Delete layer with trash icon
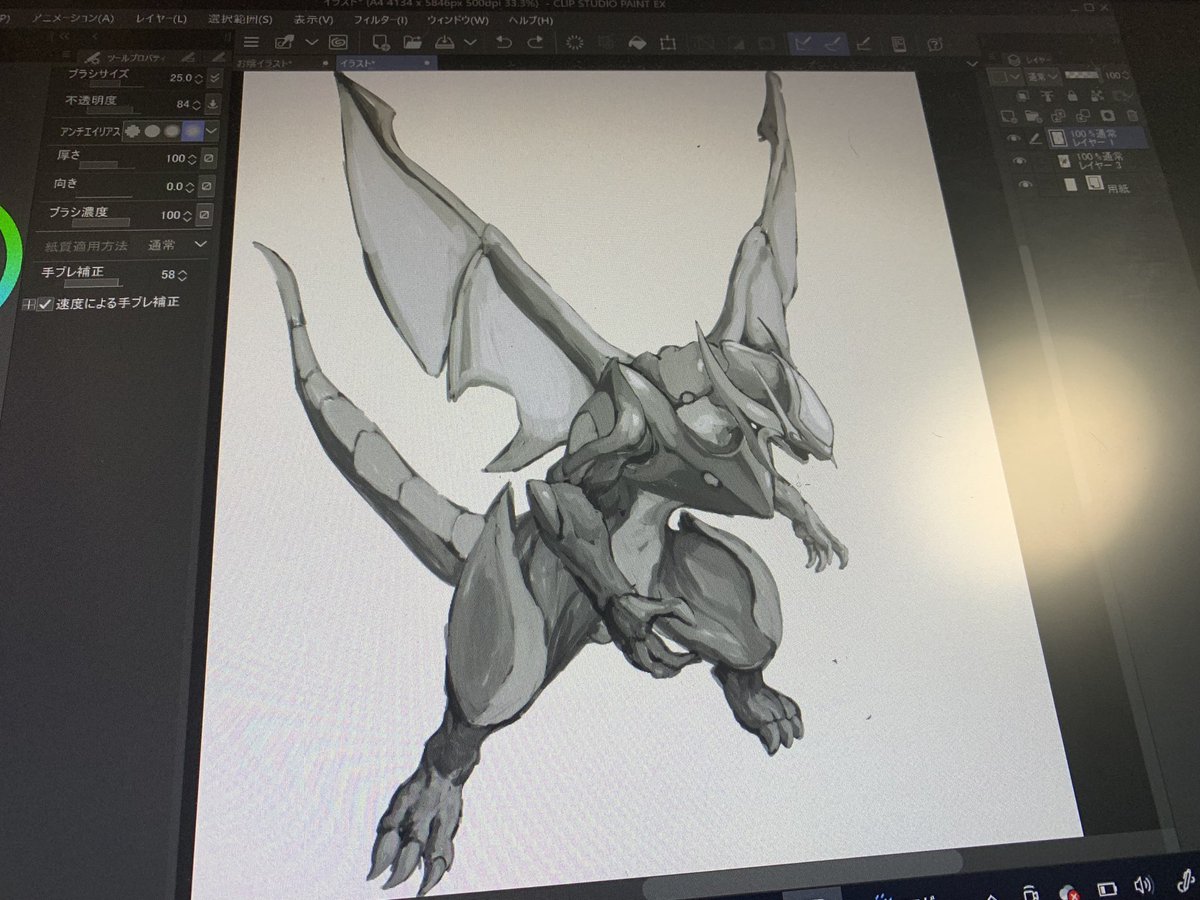Screen dimensions: 1200x900 pyautogui.click(x=1132, y=115)
